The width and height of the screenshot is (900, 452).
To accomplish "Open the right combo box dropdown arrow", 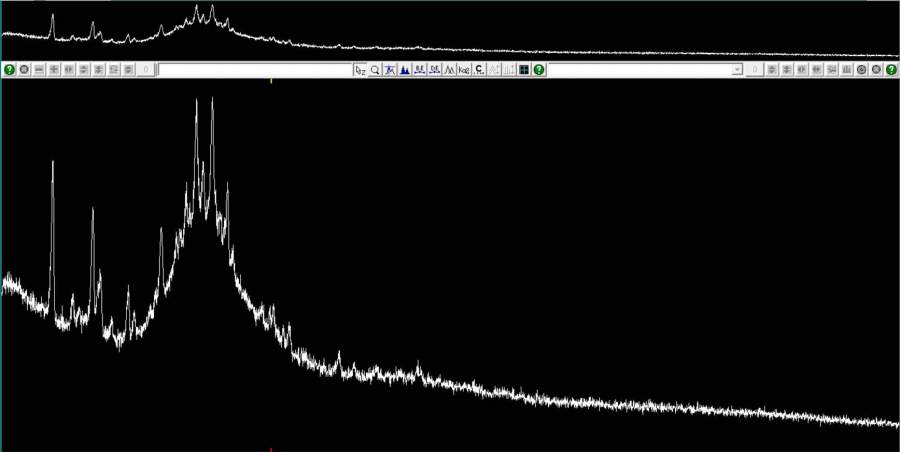I will [x=737, y=70].
